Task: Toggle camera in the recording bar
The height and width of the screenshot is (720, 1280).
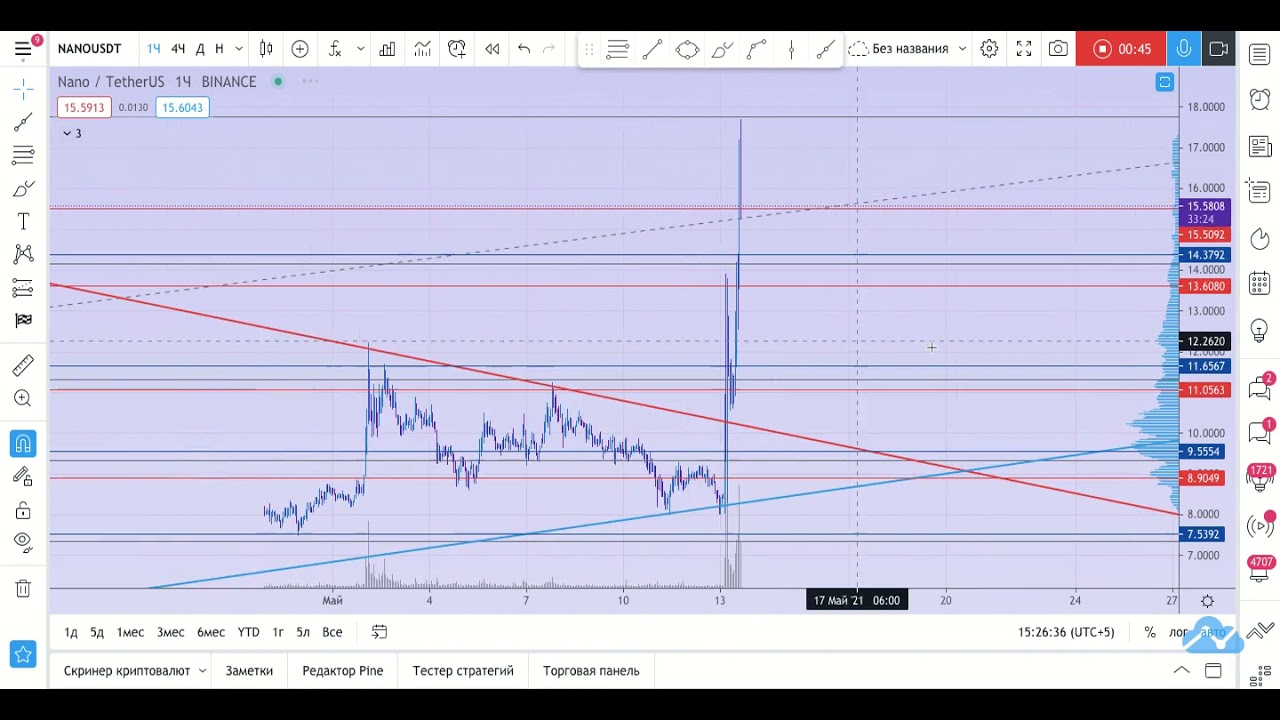Action: (1218, 49)
